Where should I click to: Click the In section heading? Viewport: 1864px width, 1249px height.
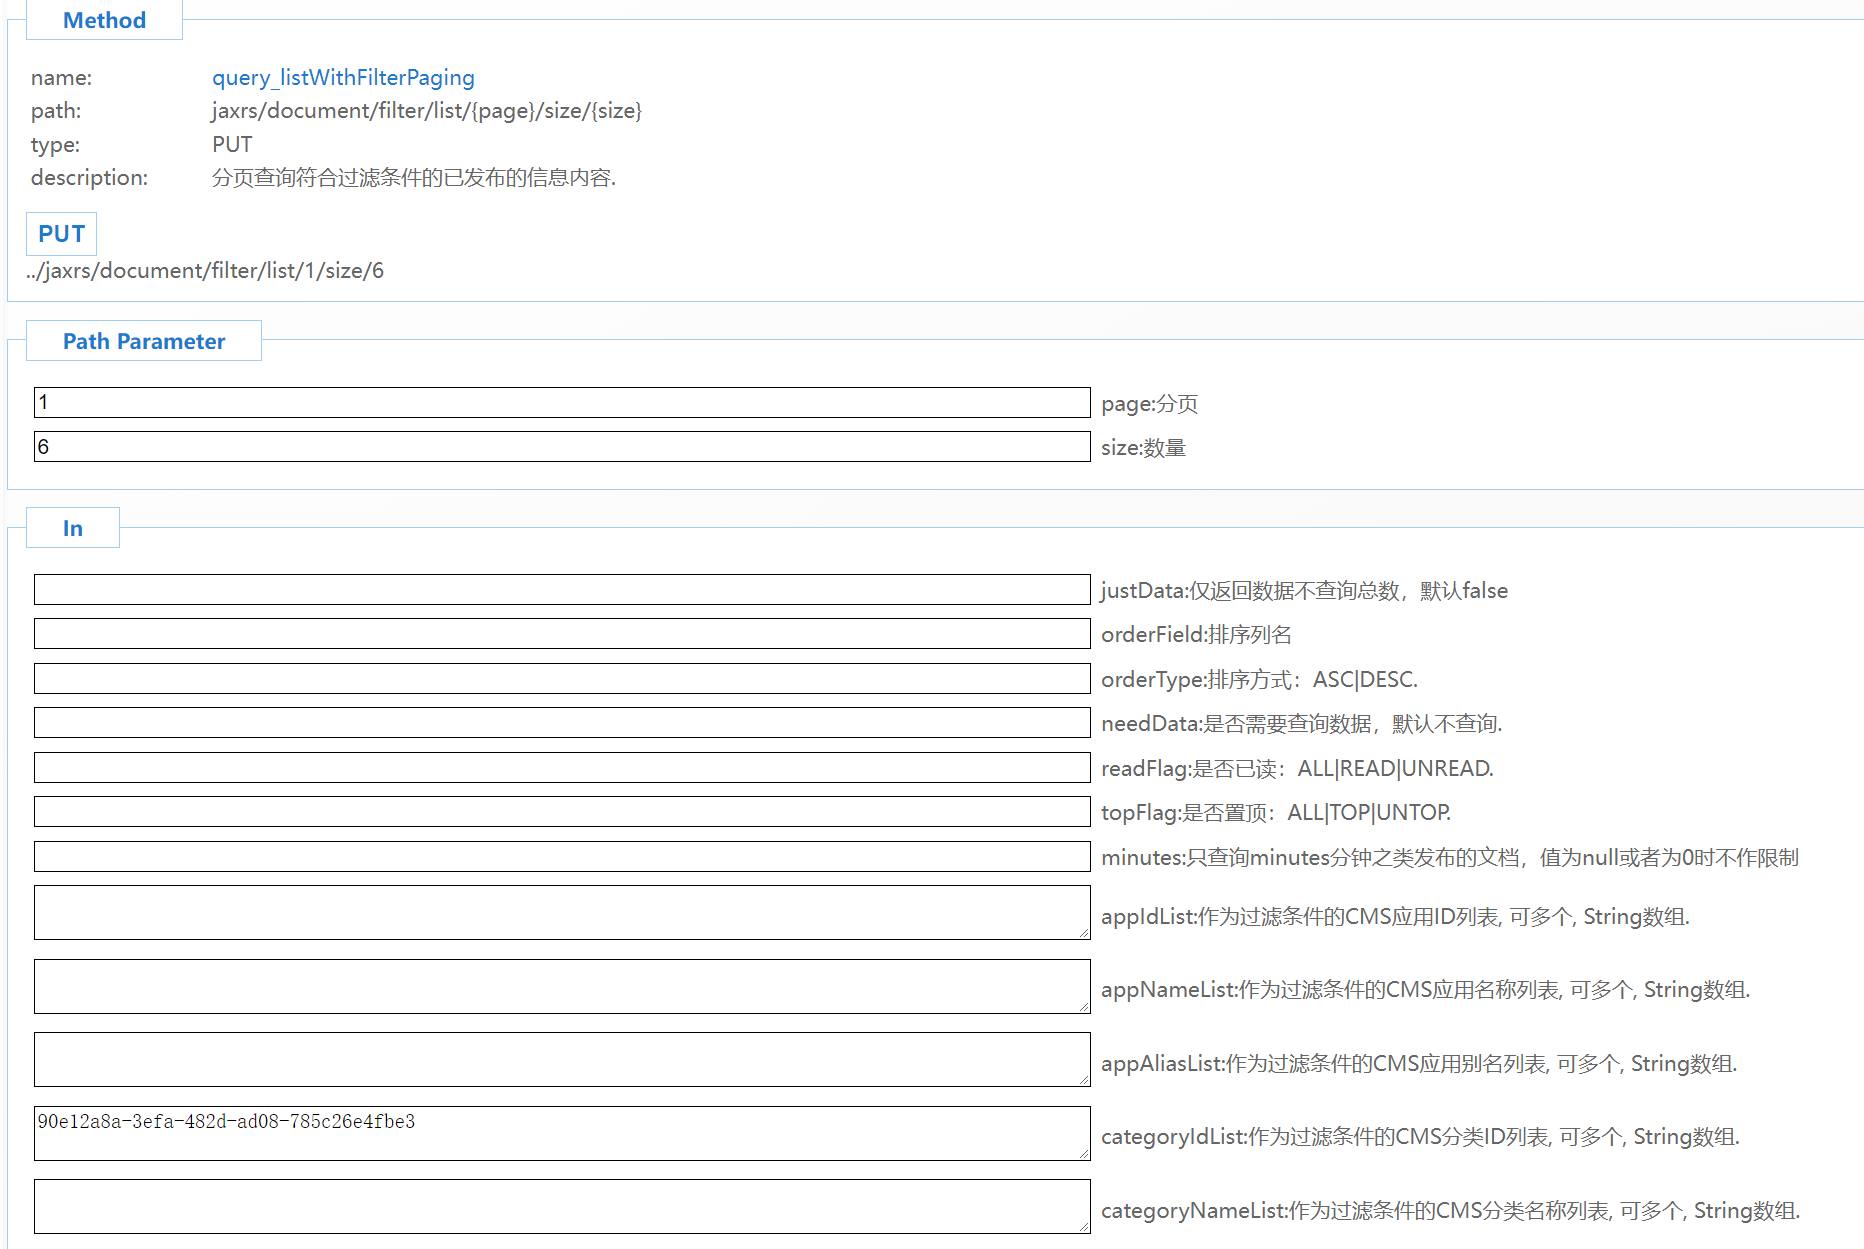coord(73,528)
